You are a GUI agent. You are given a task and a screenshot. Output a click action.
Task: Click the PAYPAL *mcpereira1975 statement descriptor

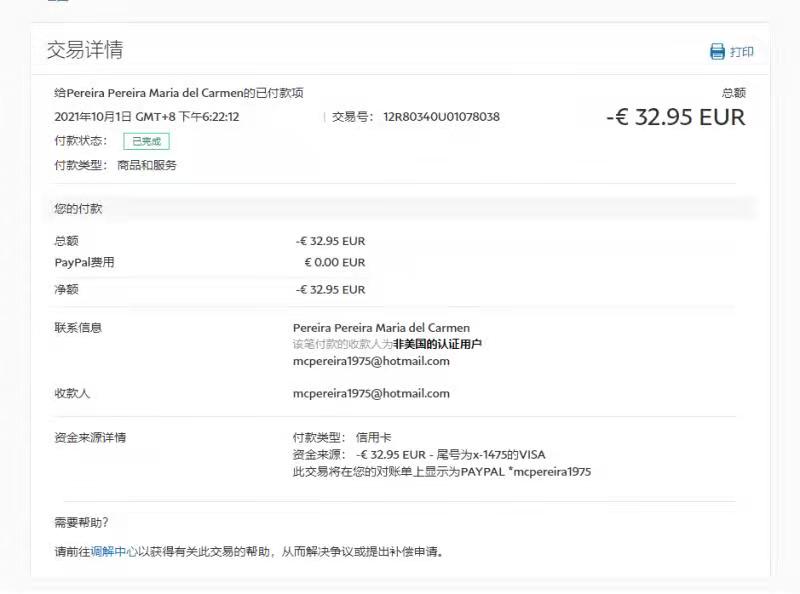[x=526, y=471]
